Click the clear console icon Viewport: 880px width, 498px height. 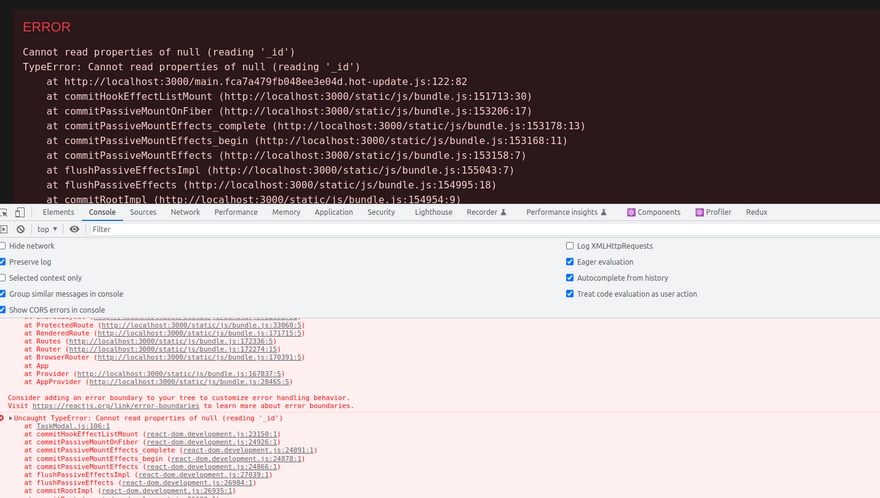[x=20, y=229]
